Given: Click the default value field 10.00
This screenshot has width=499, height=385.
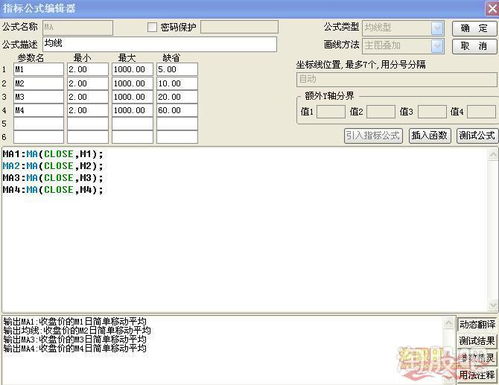Looking at the screenshot, I should [177, 83].
